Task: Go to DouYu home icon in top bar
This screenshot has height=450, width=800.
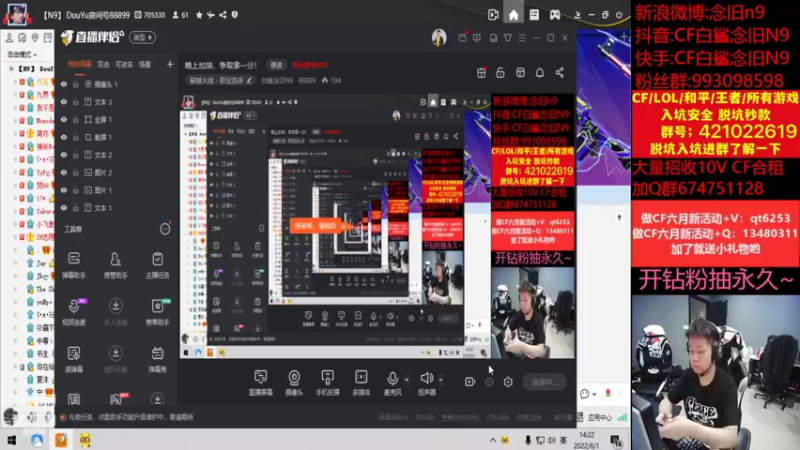Action: tap(513, 15)
